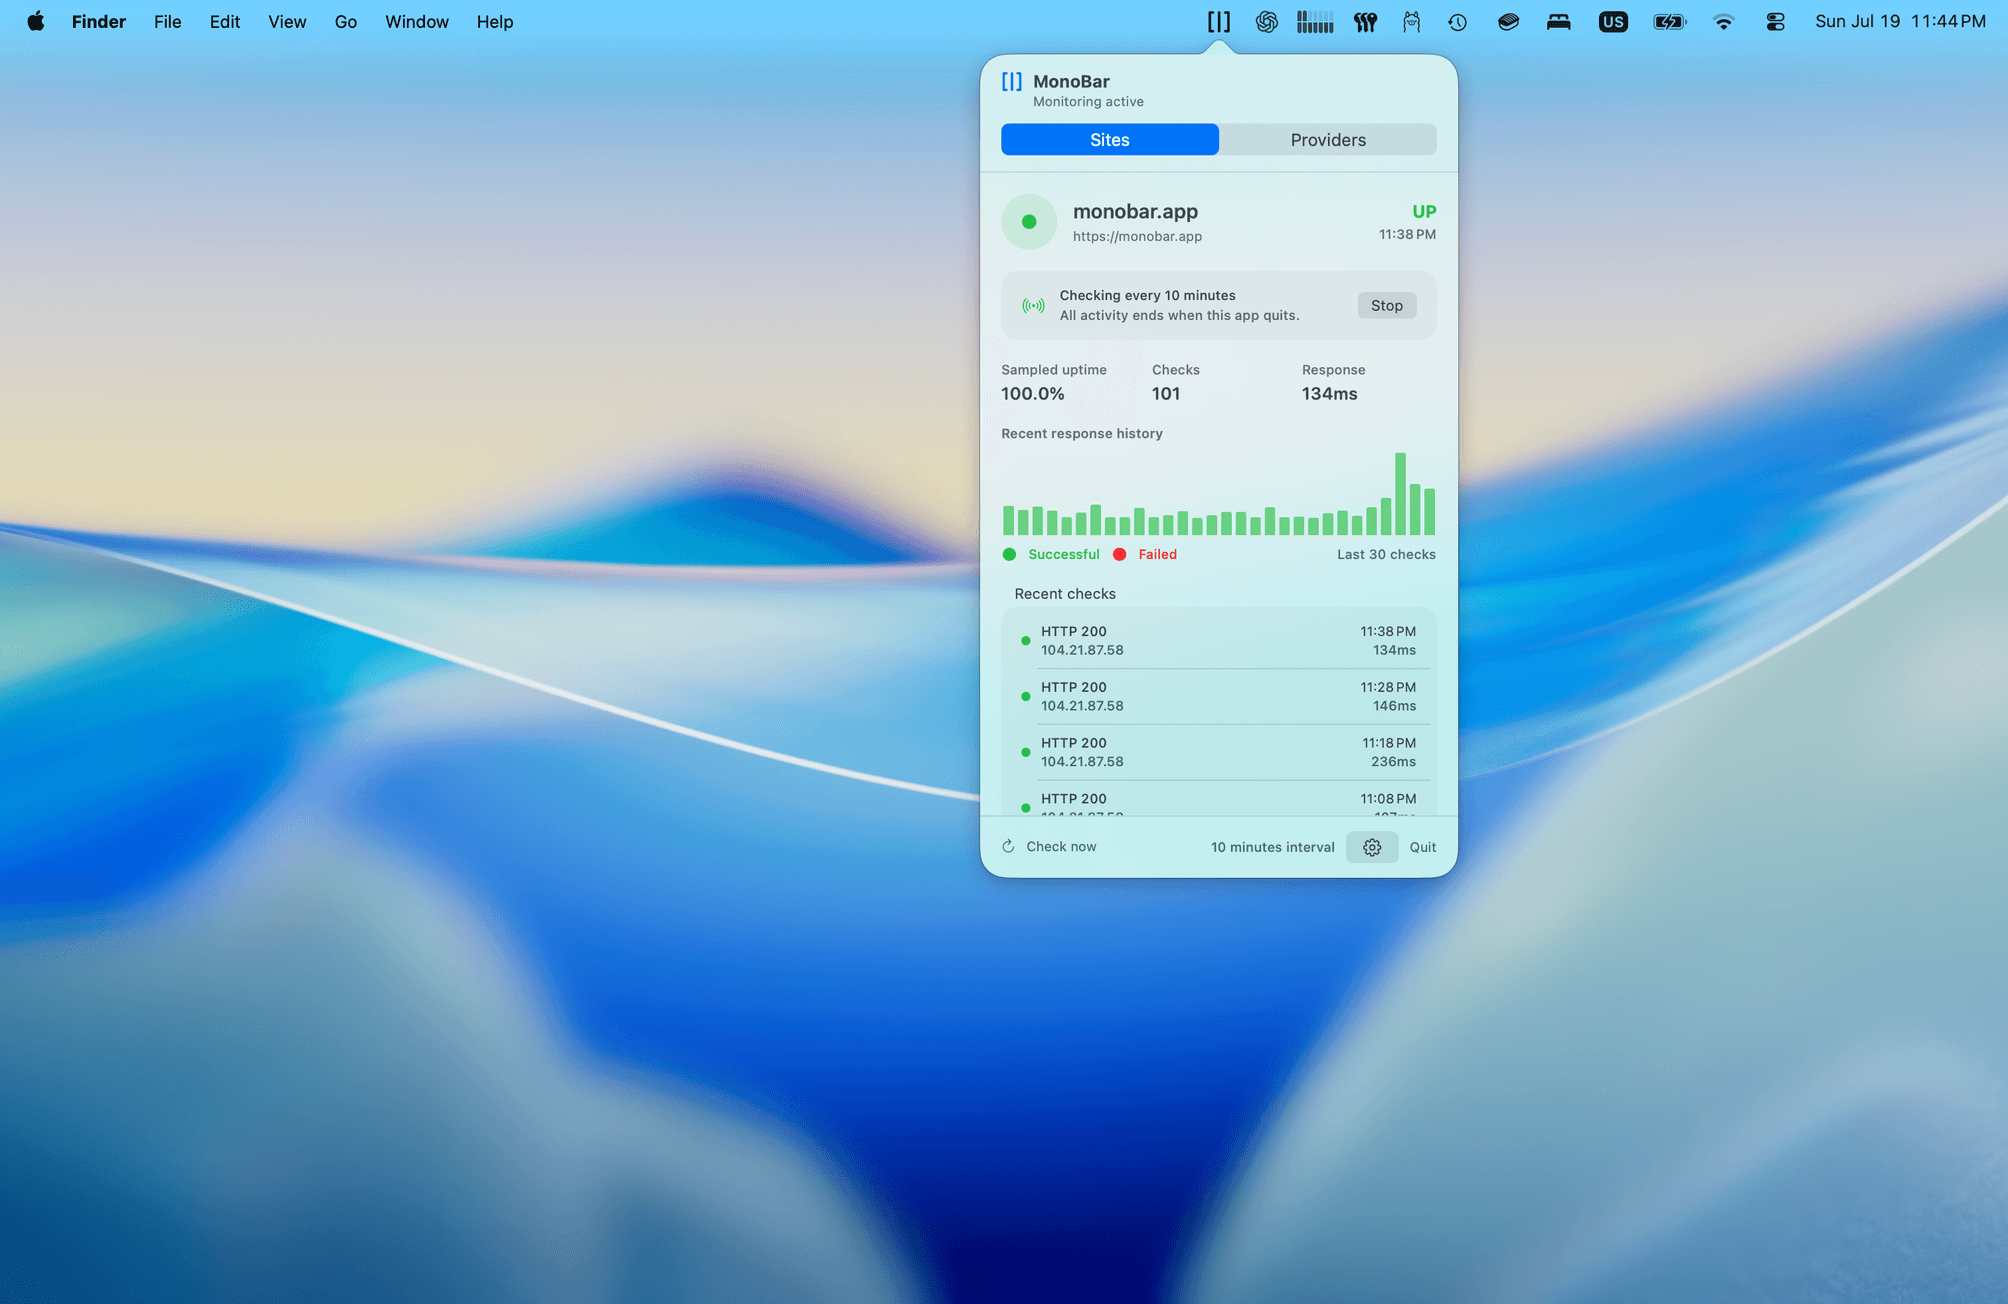
Task: Open the ChatGPT menu bar icon
Action: 1266,21
